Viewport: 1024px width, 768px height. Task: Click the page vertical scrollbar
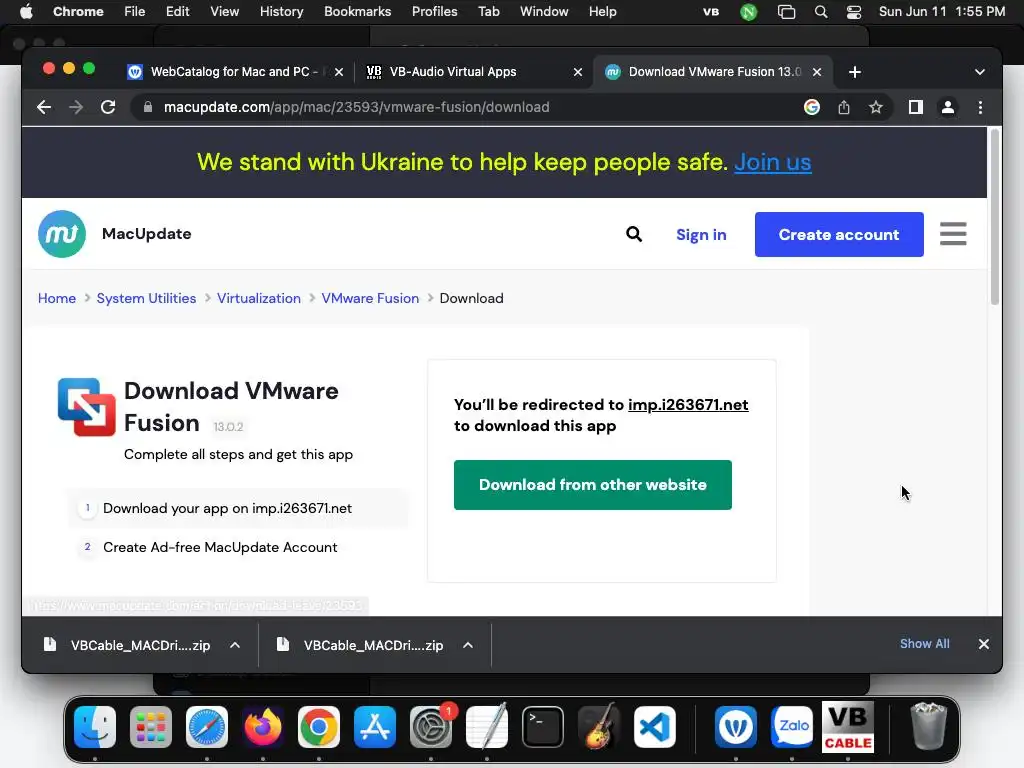pos(995,217)
